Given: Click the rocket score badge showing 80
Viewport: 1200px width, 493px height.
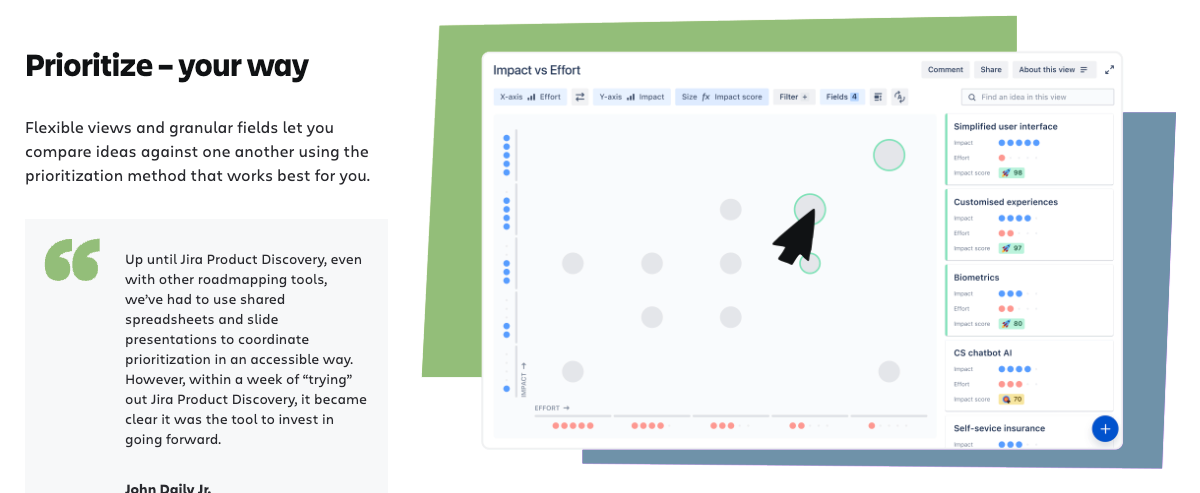Looking at the screenshot, I should point(1011,324).
